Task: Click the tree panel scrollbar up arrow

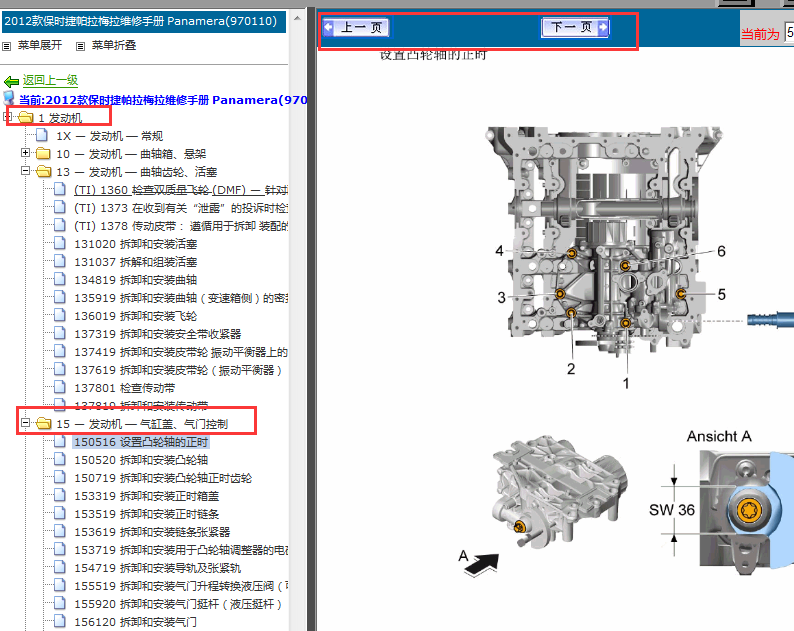Action: [x=297, y=18]
